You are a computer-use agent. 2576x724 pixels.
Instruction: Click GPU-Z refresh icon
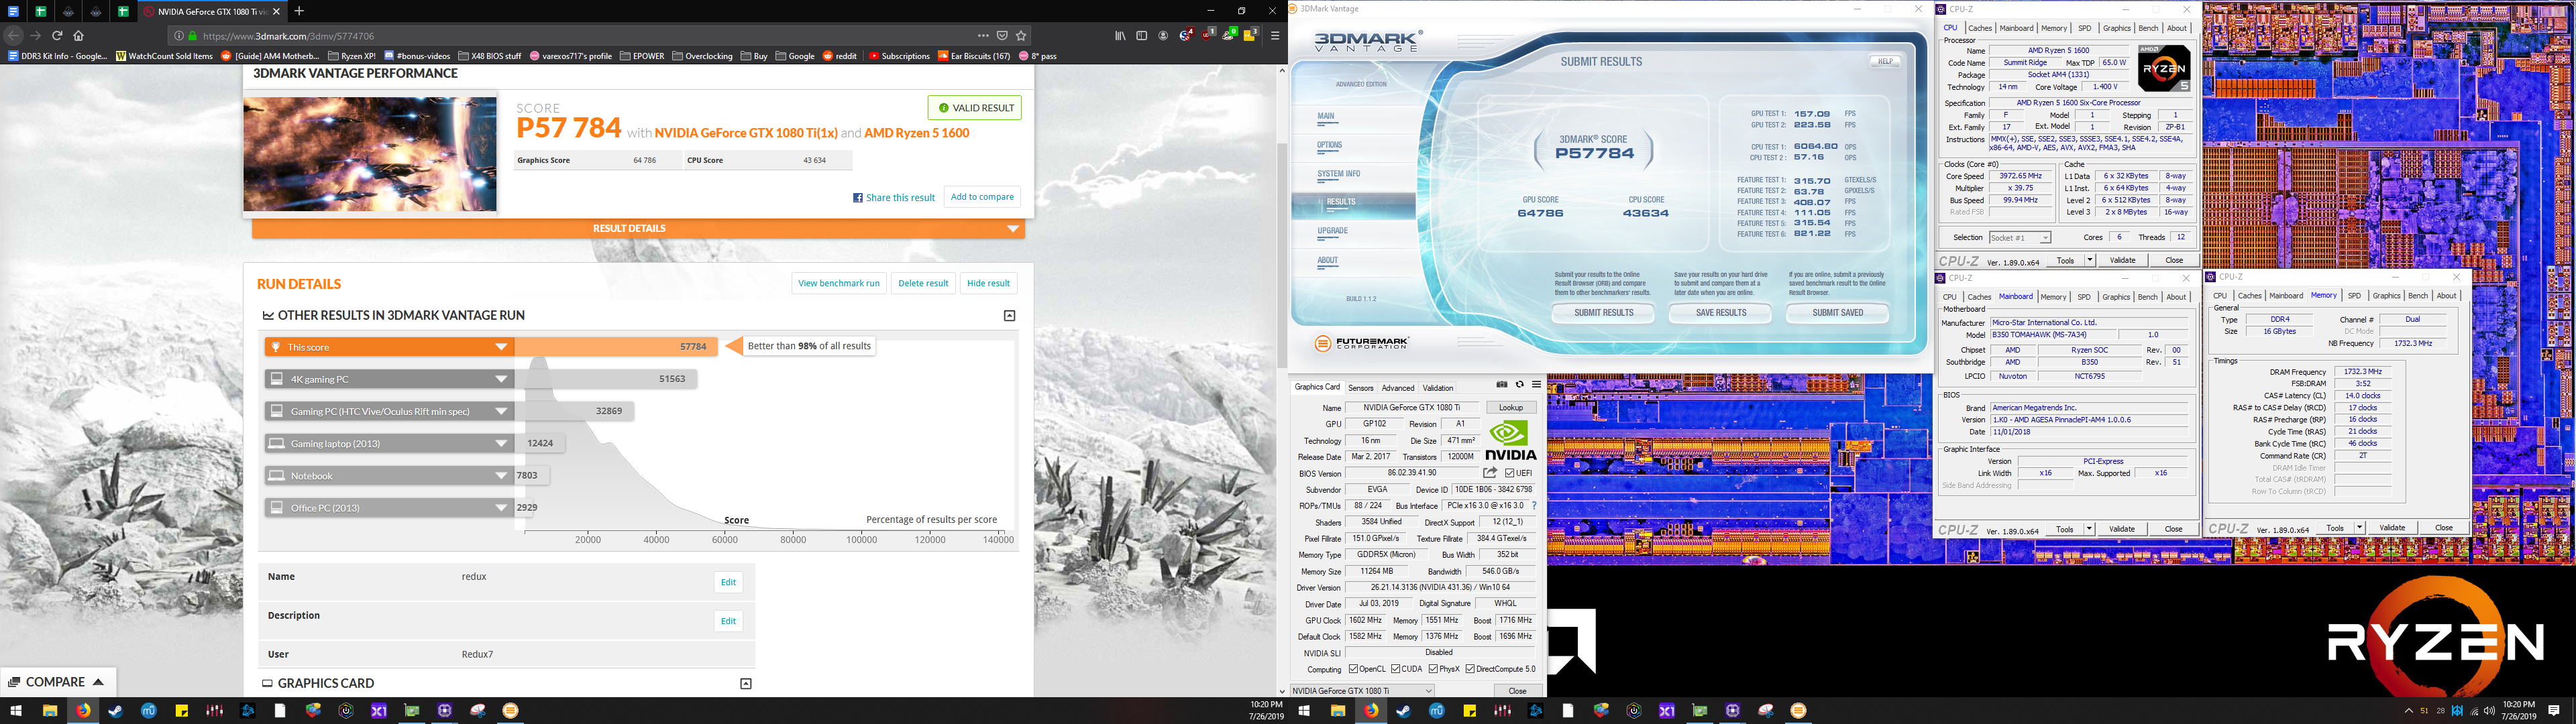coord(1519,385)
